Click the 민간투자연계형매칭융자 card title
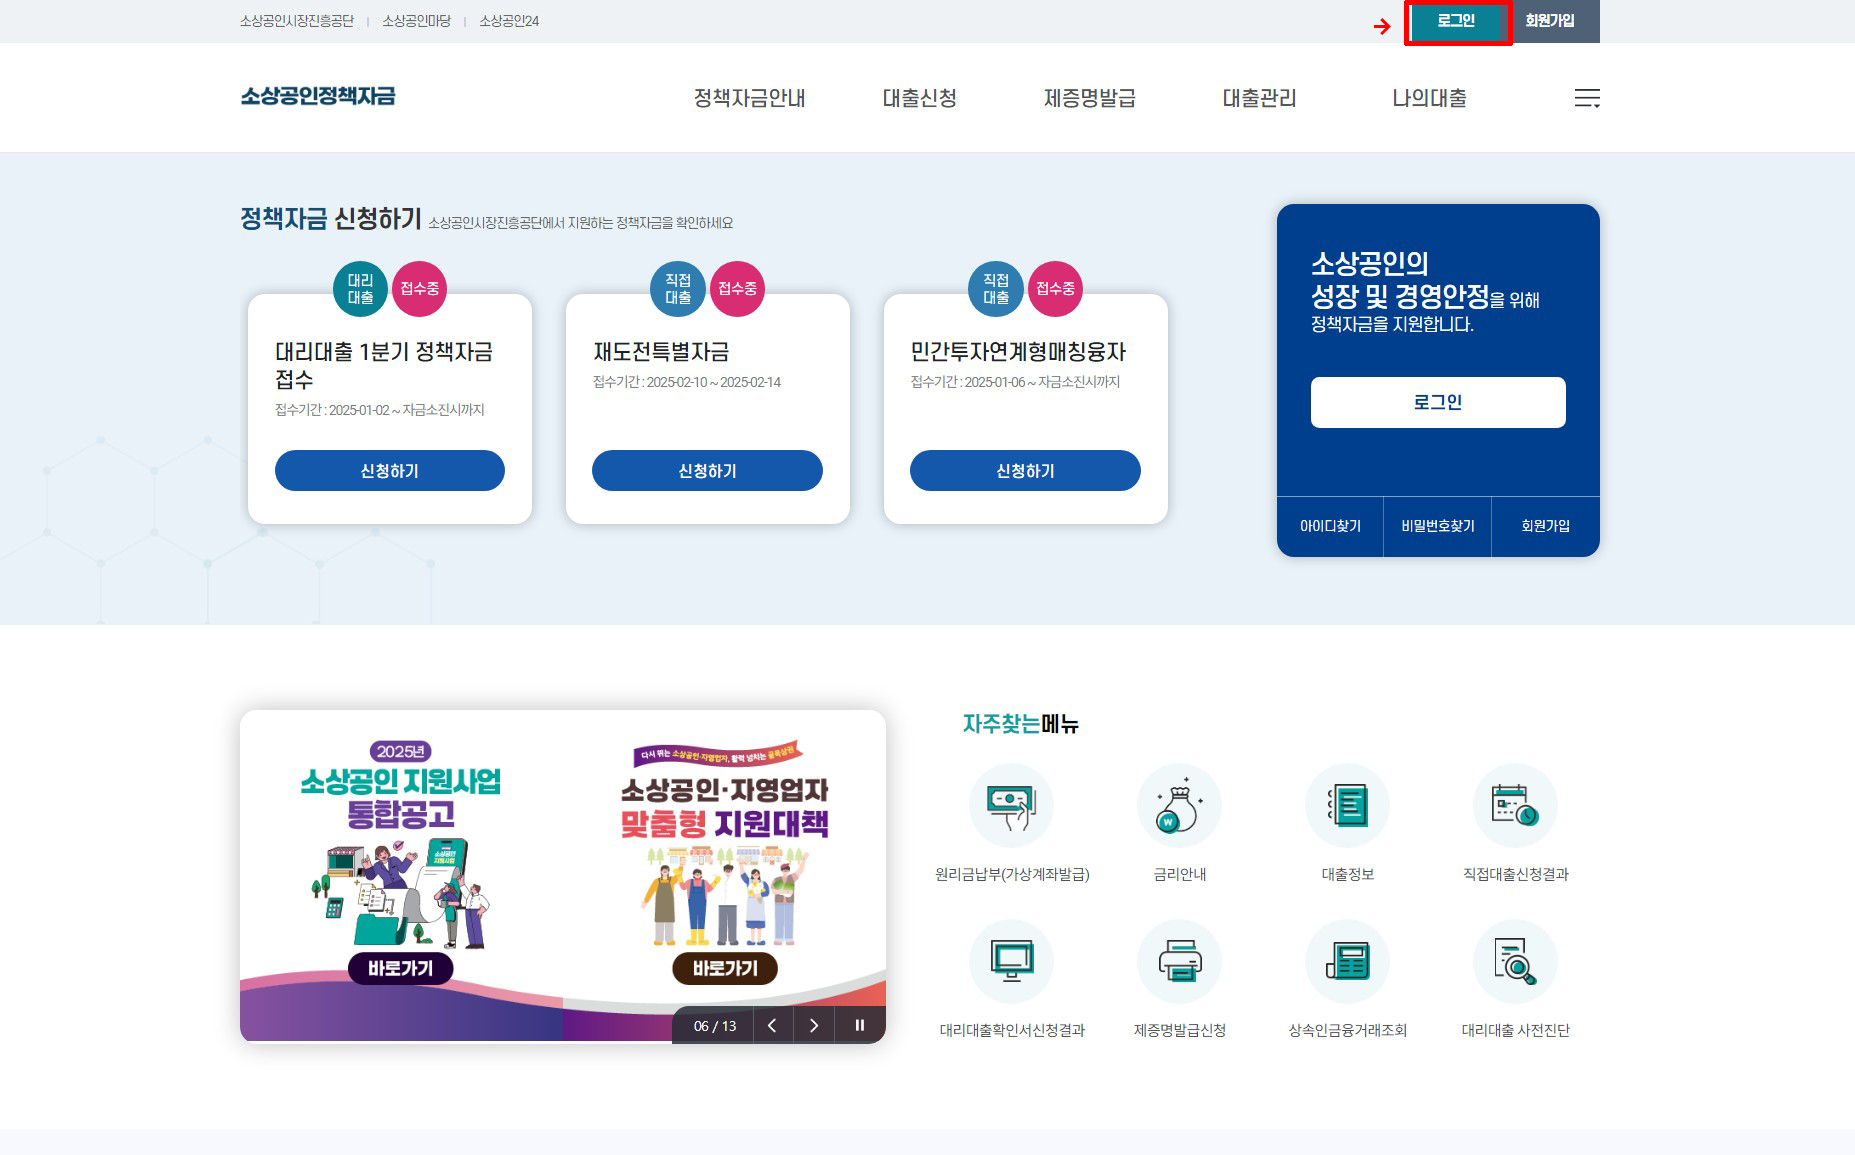The image size is (1855, 1155). (1018, 352)
